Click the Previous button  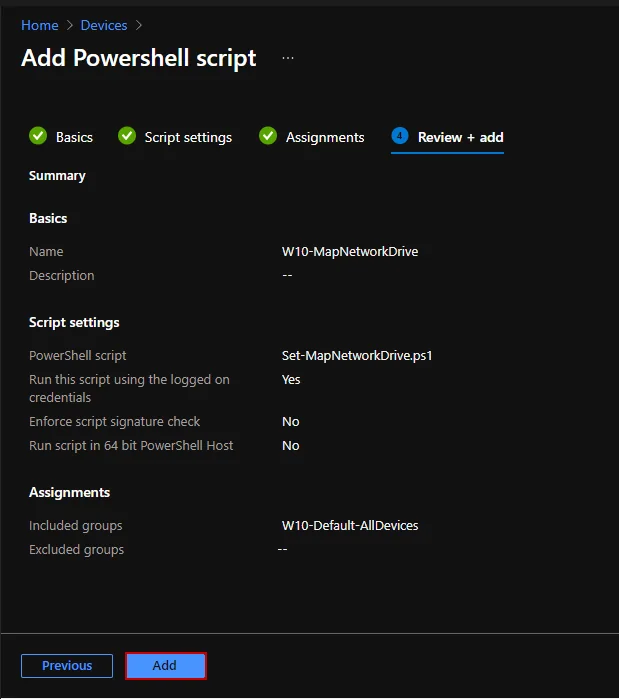[x=67, y=666]
